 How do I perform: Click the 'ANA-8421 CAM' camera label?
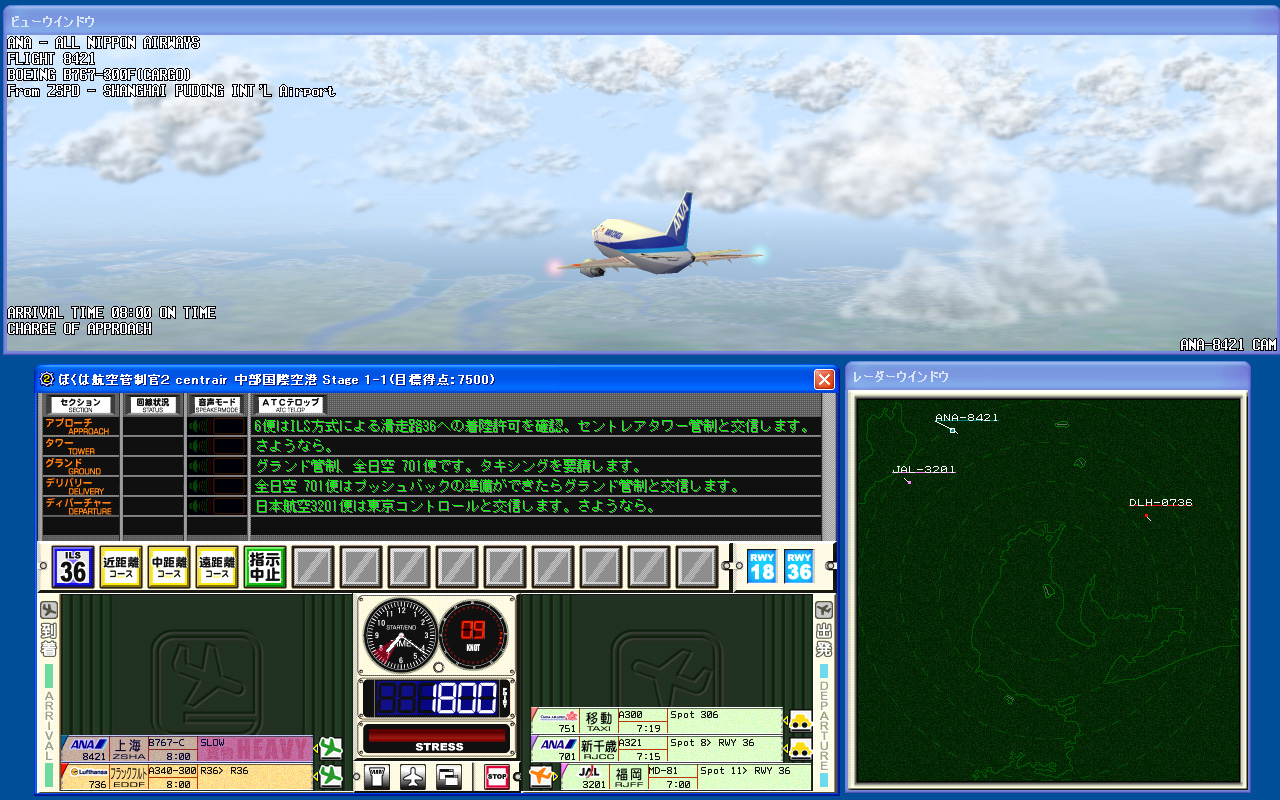click(x=1228, y=345)
